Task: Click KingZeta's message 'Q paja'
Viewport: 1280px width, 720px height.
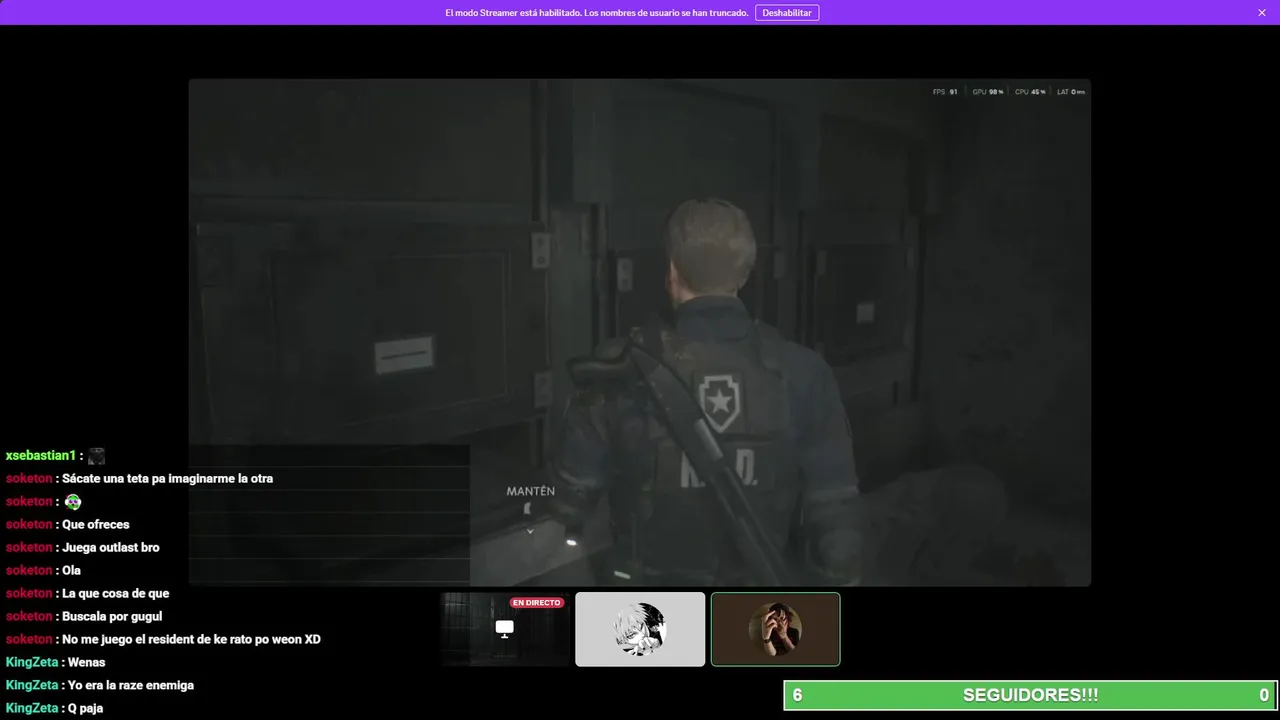Action: tap(85, 709)
